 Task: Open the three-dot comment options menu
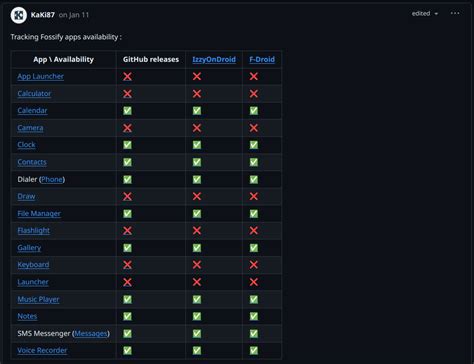(x=455, y=13)
